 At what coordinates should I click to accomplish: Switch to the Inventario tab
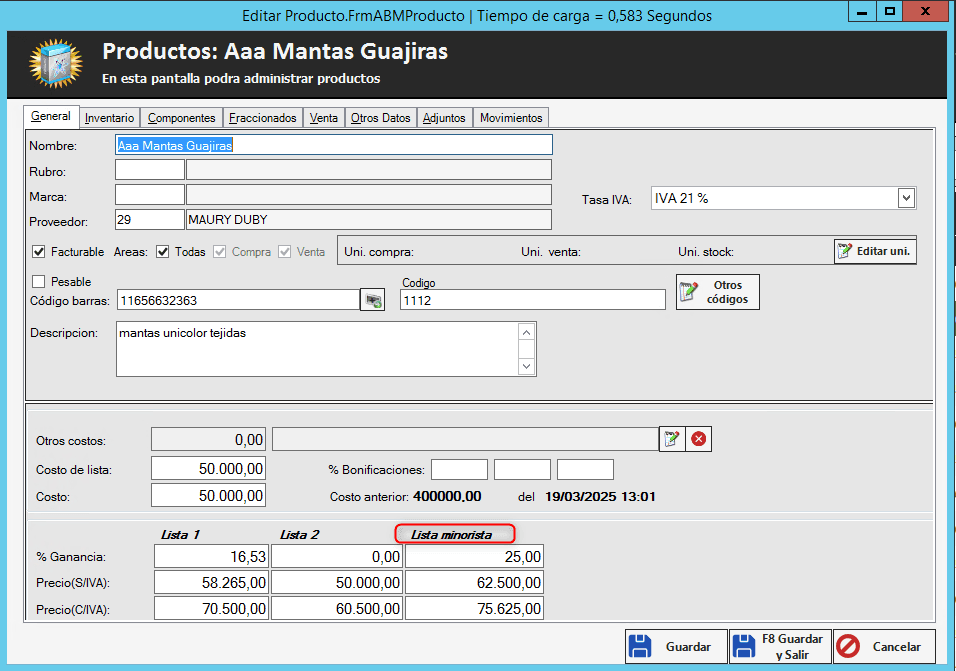[109, 118]
